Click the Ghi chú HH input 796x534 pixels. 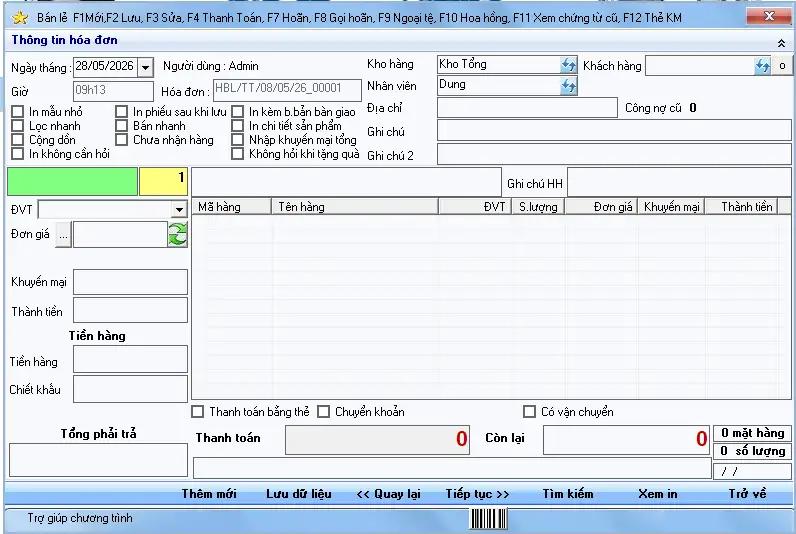pyautogui.click(x=679, y=182)
